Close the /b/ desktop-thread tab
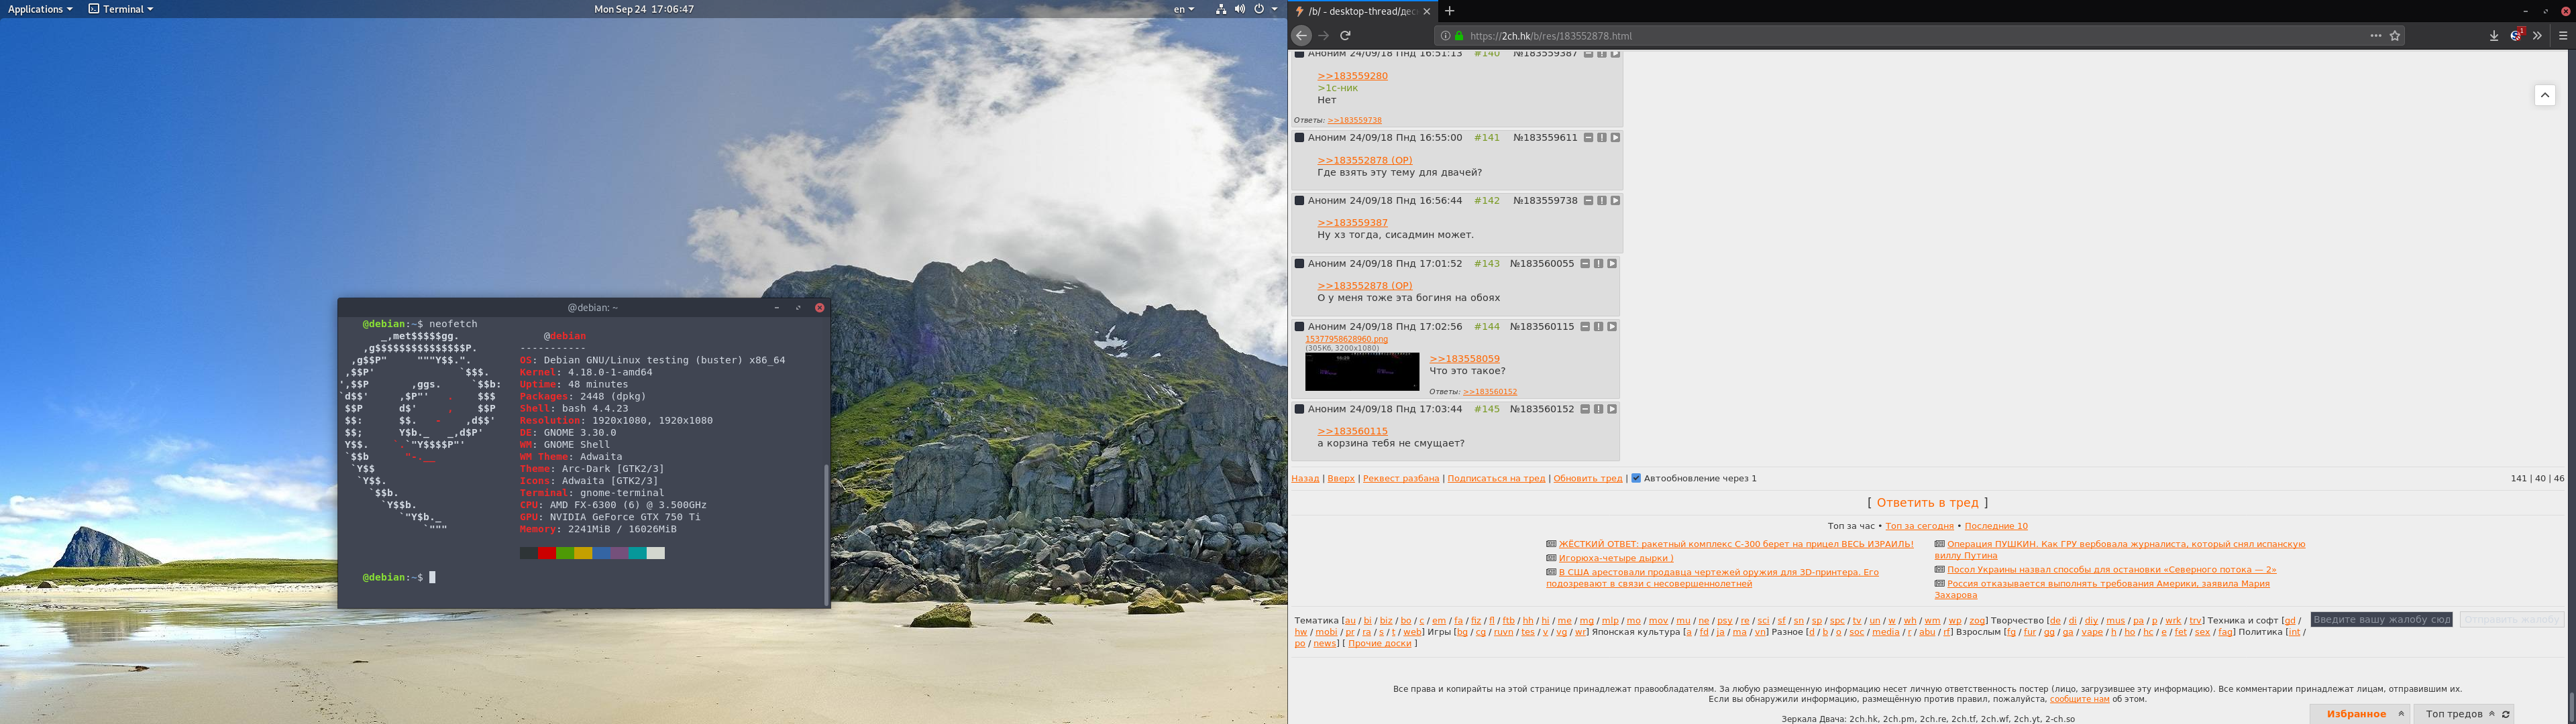The image size is (2576, 724). 1427,11
